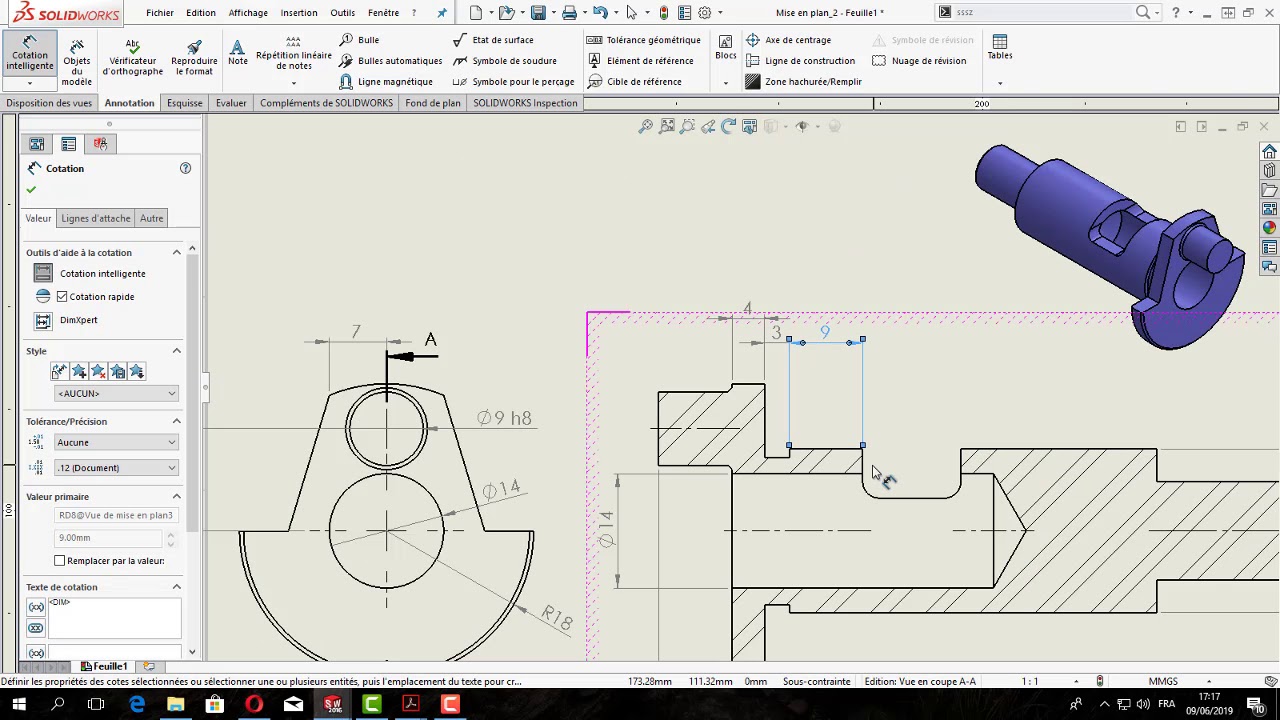The image size is (1280, 720).
Task: Add a Ligne magnétique
Action: tap(386, 82)
